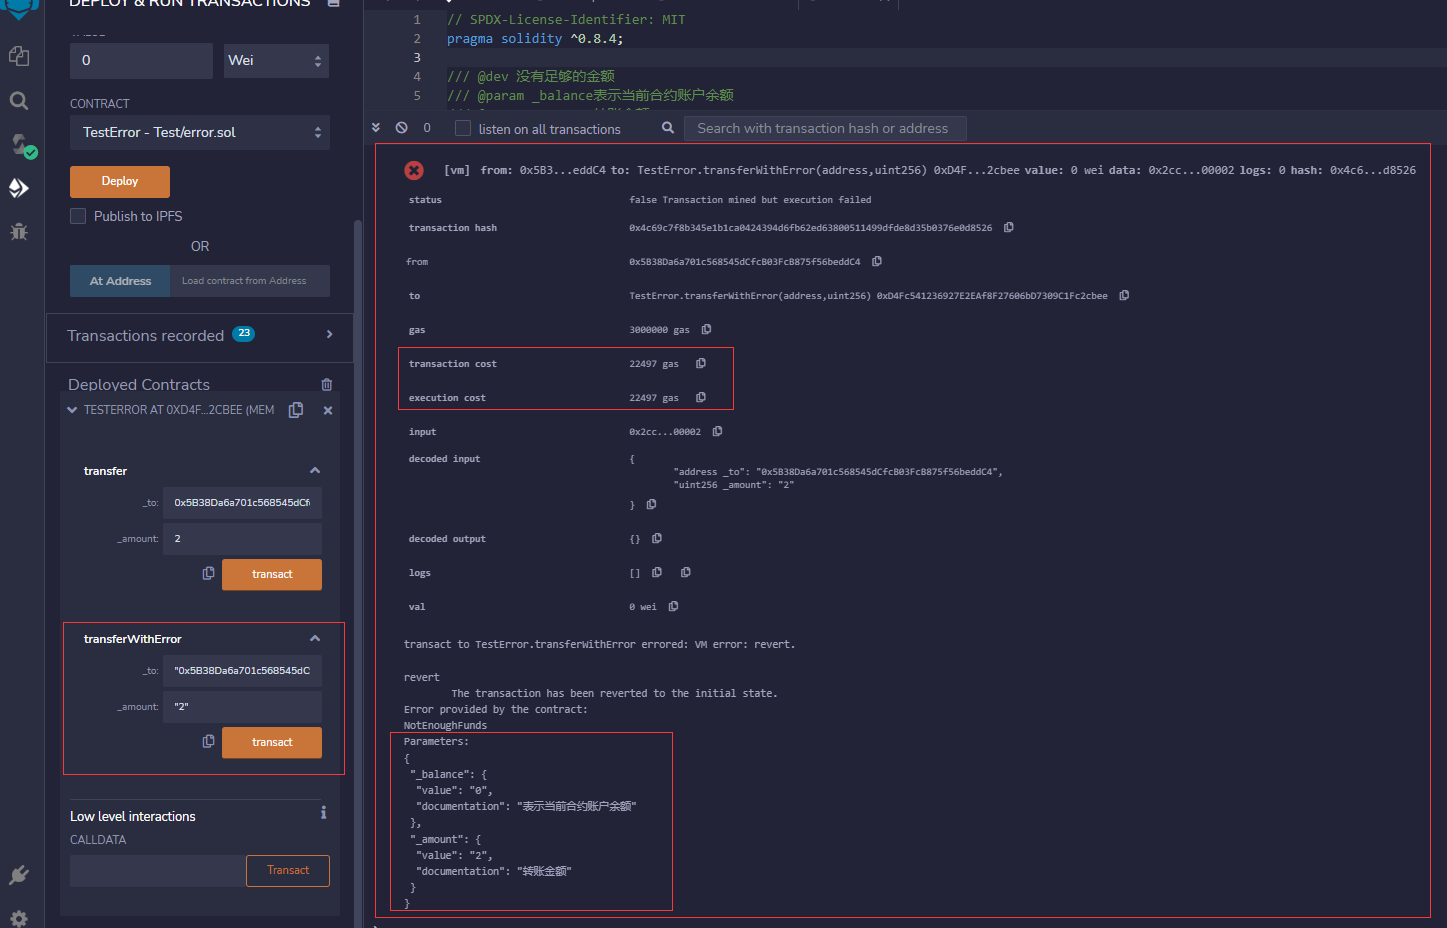Delete all deployed contract instances
This screenshot has height=928, width=1447.
tap(326, 384)
